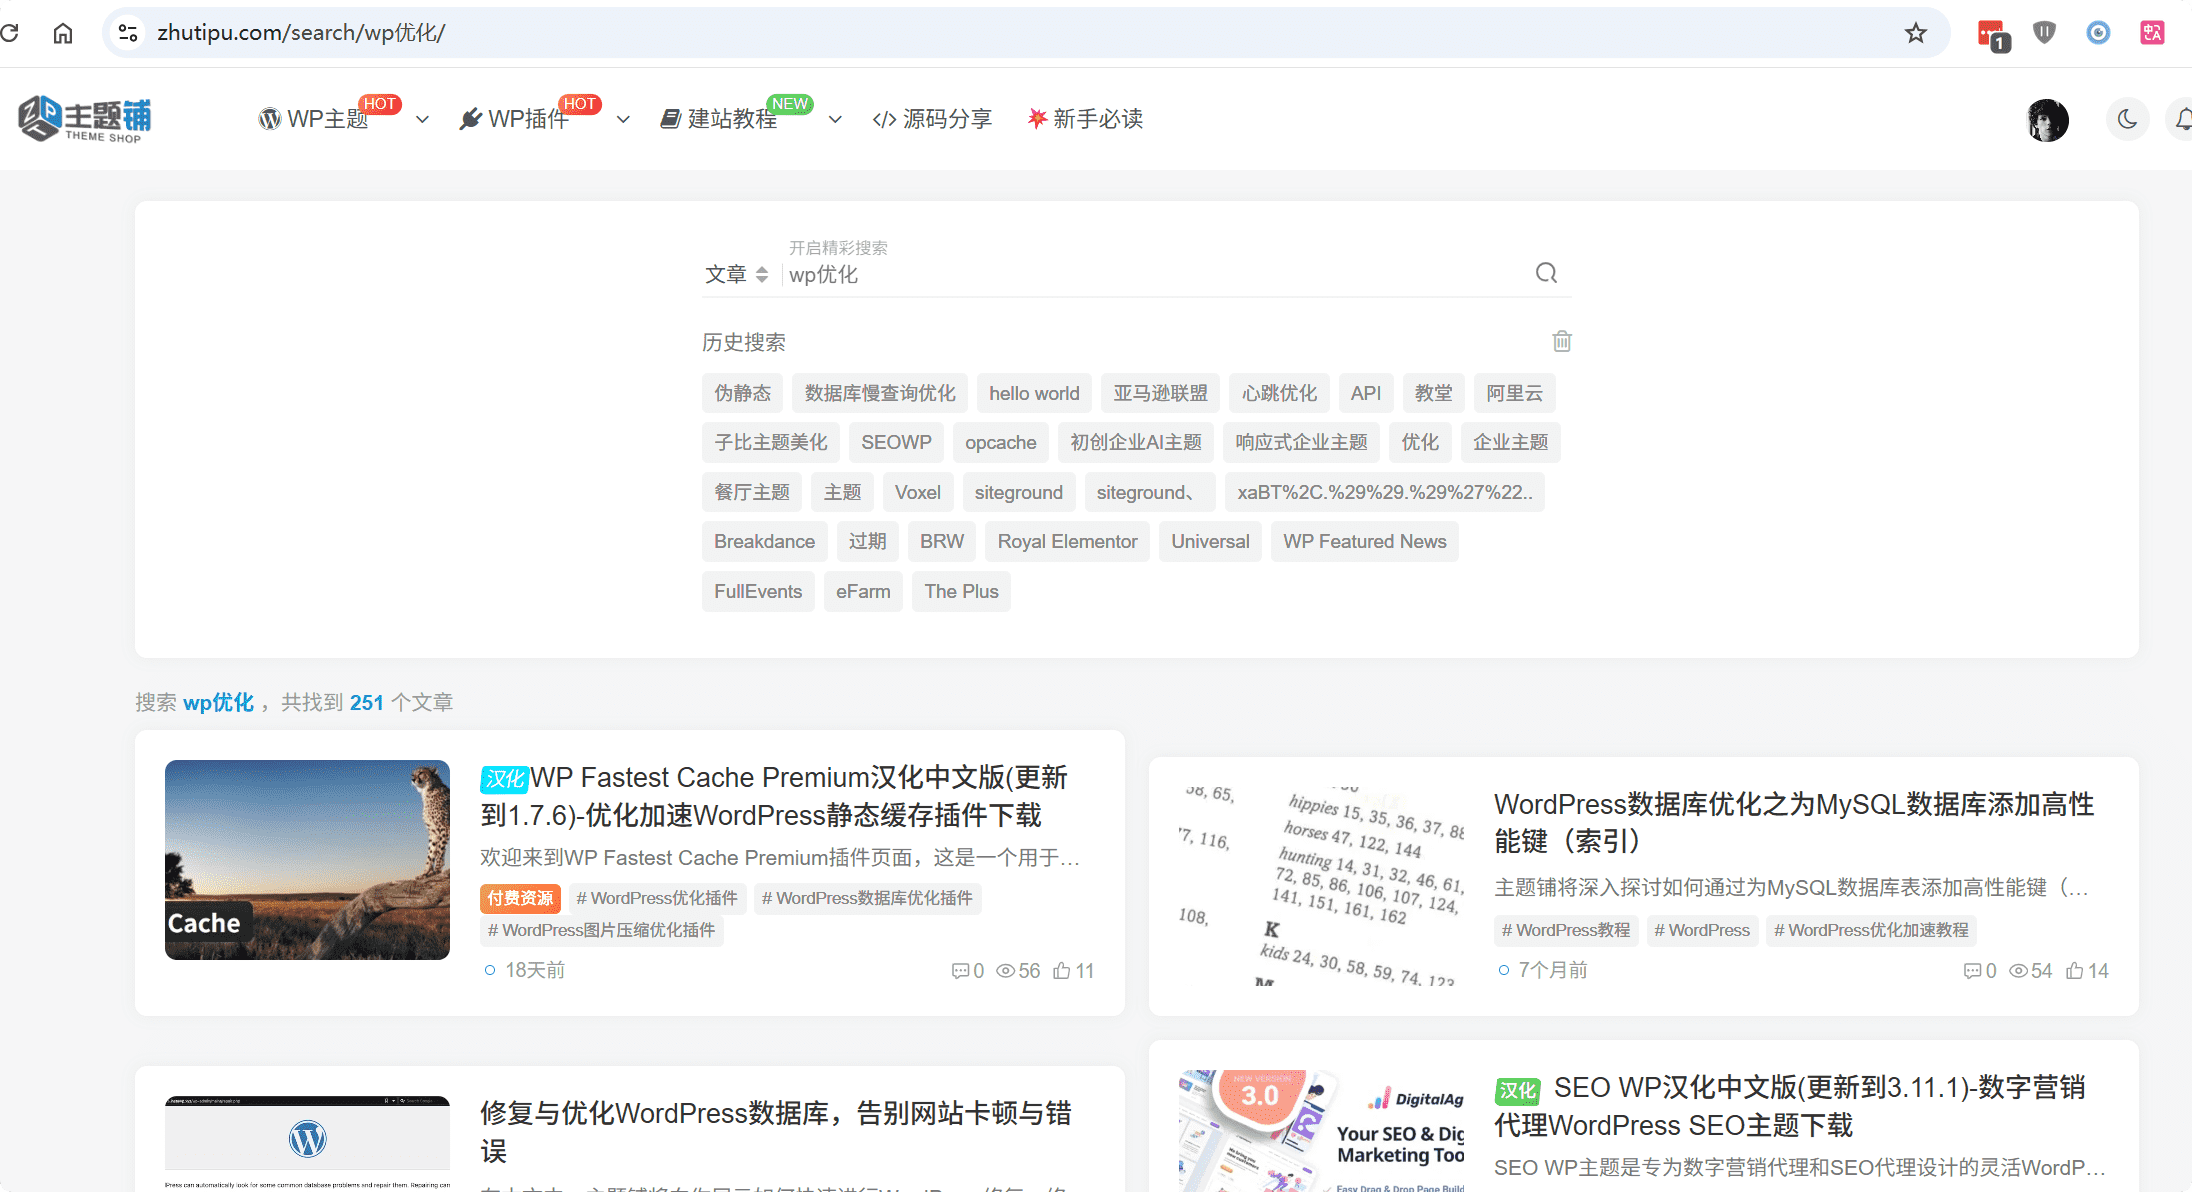Select history search tag Royal Elementor
This screenshot has height=1192, width=2192.
(1067, 541)
